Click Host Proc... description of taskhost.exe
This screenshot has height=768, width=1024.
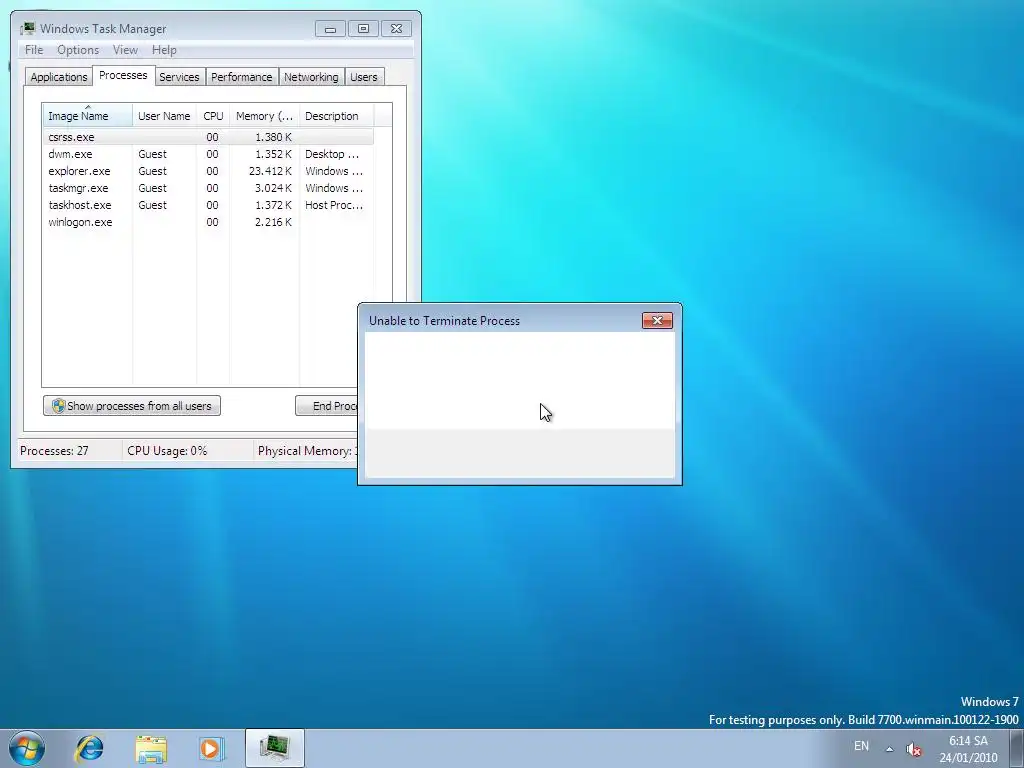click(334, 205)
